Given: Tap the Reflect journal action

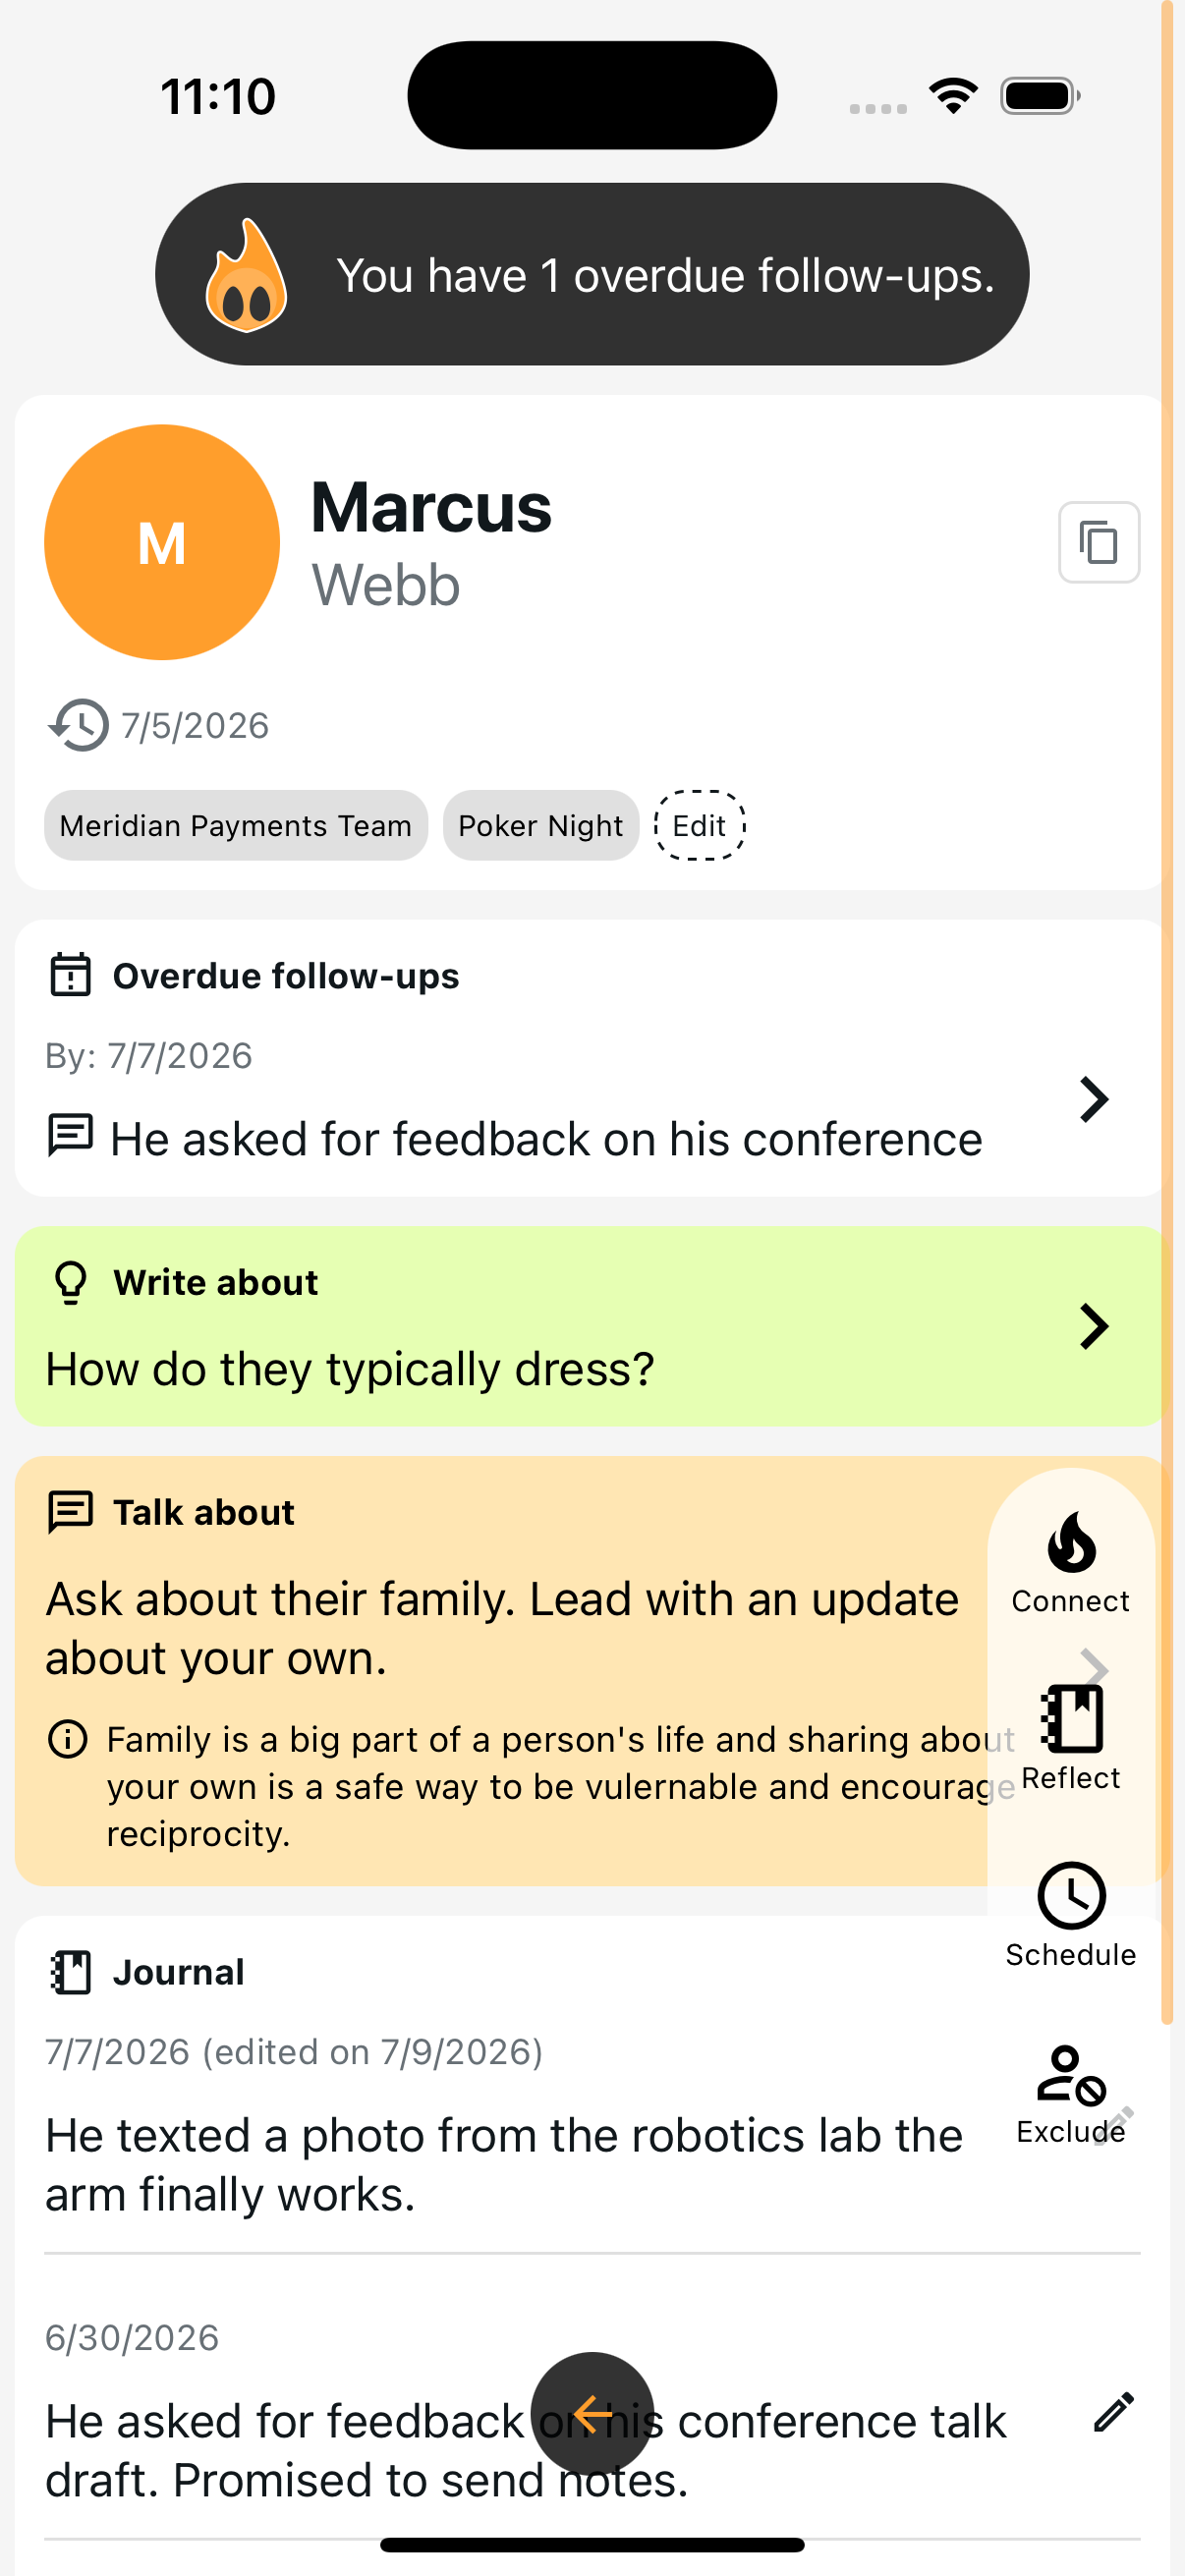Looking at the screenshot, I should pos(1071,1738).
